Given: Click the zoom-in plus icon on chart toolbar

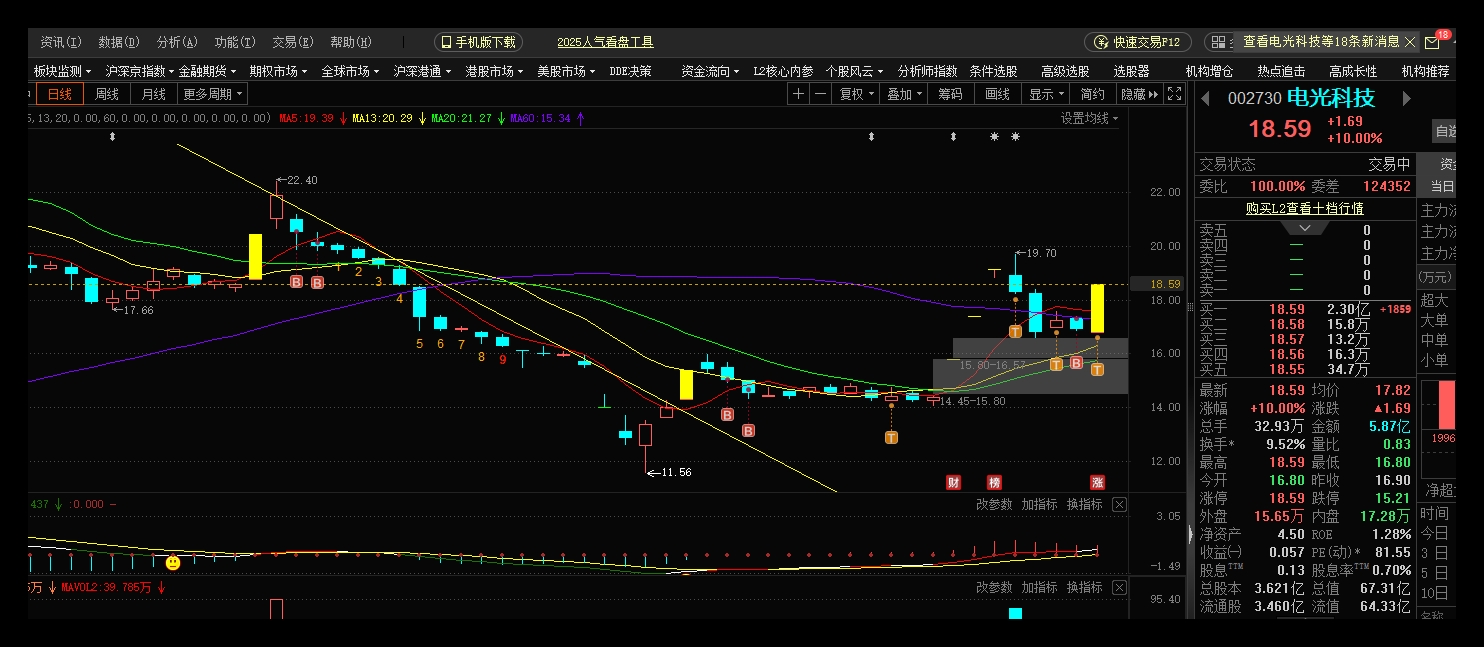Looking at the screenshot, I should coord(798,94).
